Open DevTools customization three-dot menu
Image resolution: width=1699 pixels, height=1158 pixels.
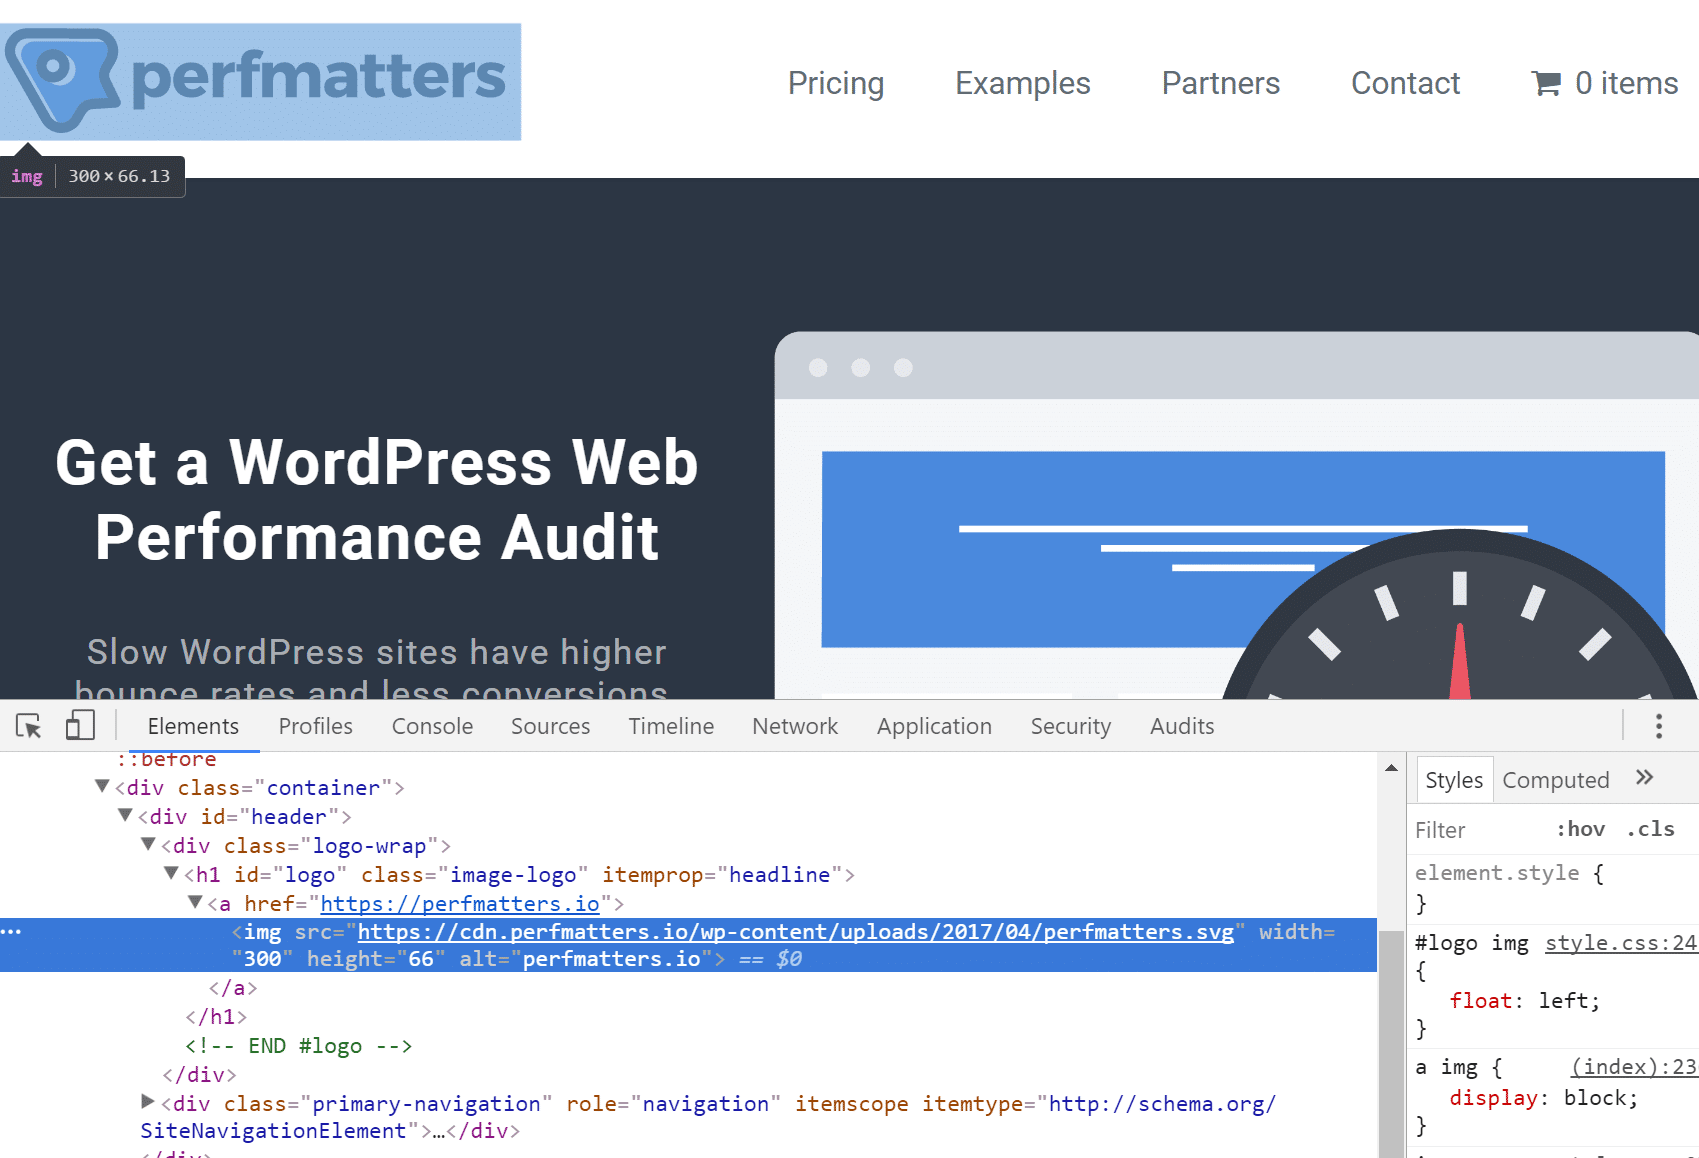click(x=1658, y=726)
